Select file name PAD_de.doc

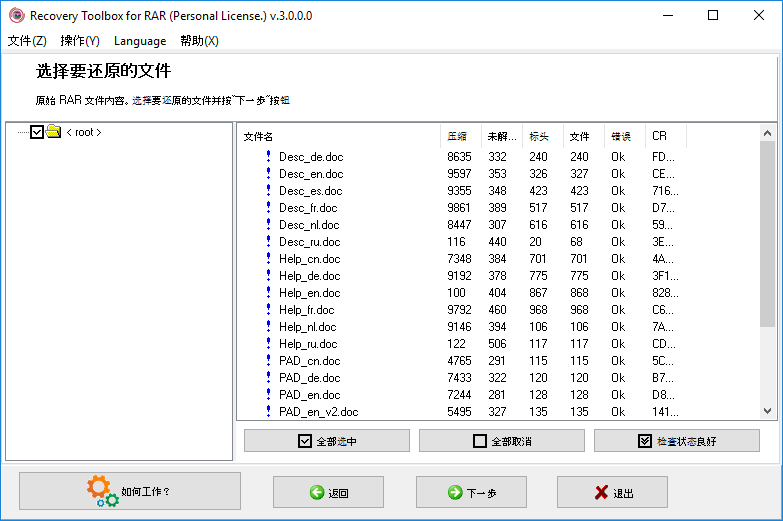[310, 378]
